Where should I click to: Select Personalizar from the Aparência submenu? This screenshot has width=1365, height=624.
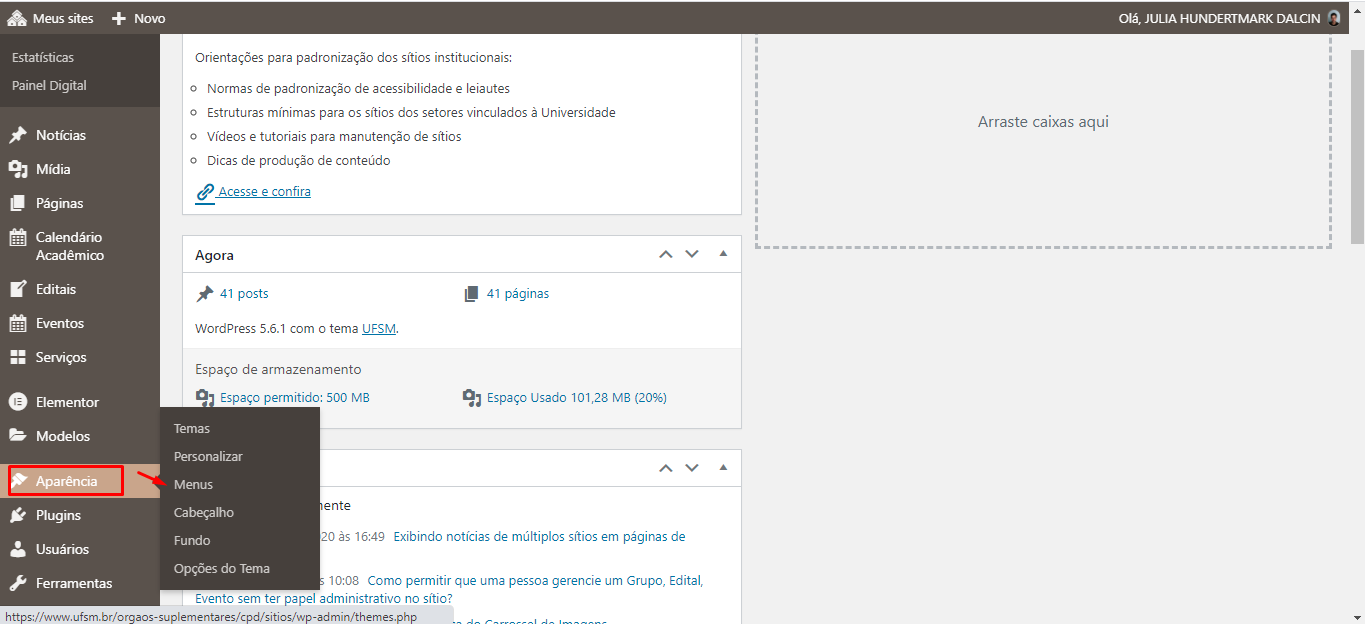(208, 456)
